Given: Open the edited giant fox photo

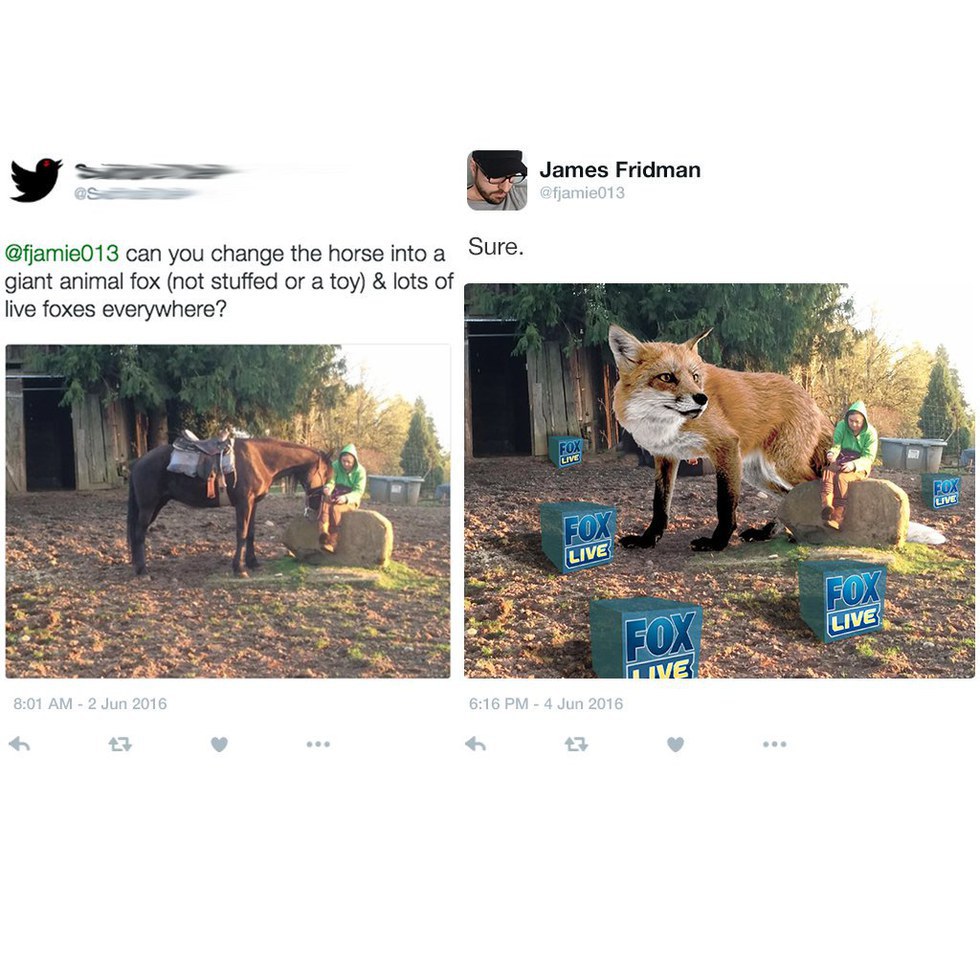Looking at the screenshot, I should (719, 481).
